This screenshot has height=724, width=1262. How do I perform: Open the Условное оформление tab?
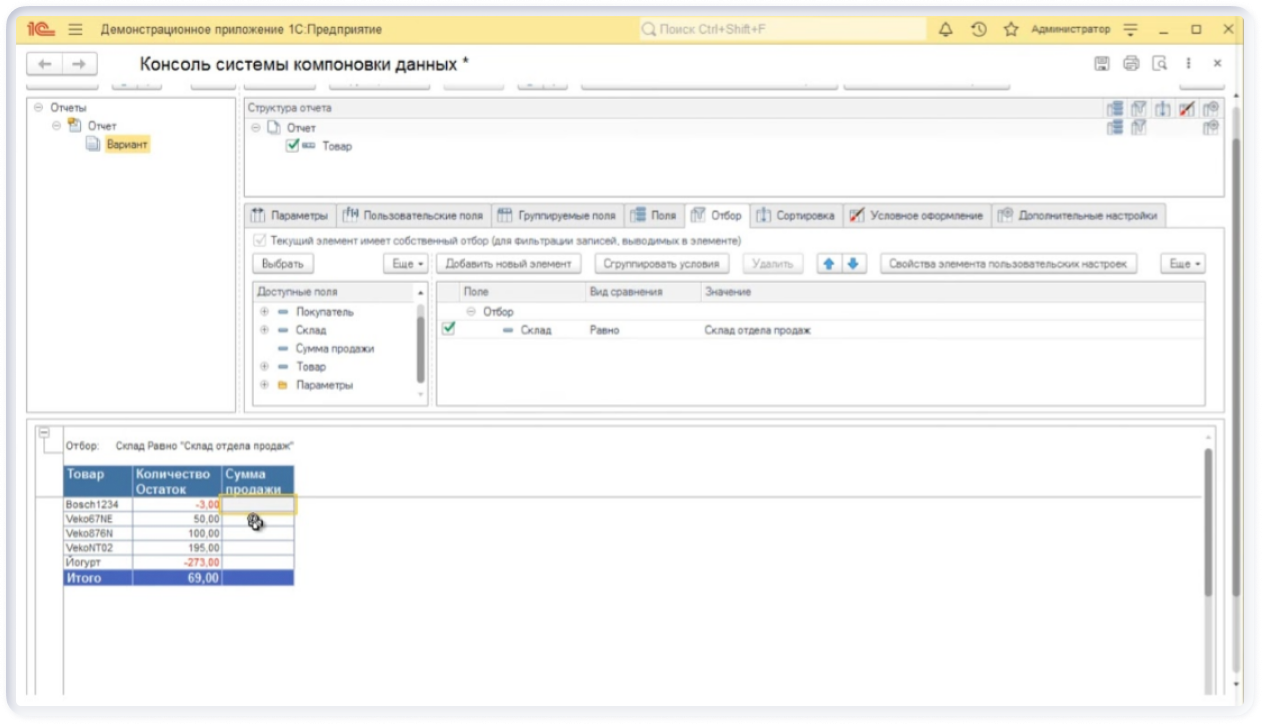916,215
